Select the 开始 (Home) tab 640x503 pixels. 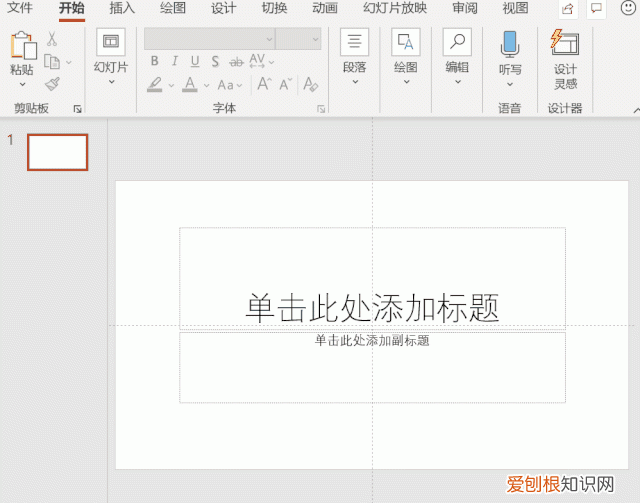pos(71,8)
